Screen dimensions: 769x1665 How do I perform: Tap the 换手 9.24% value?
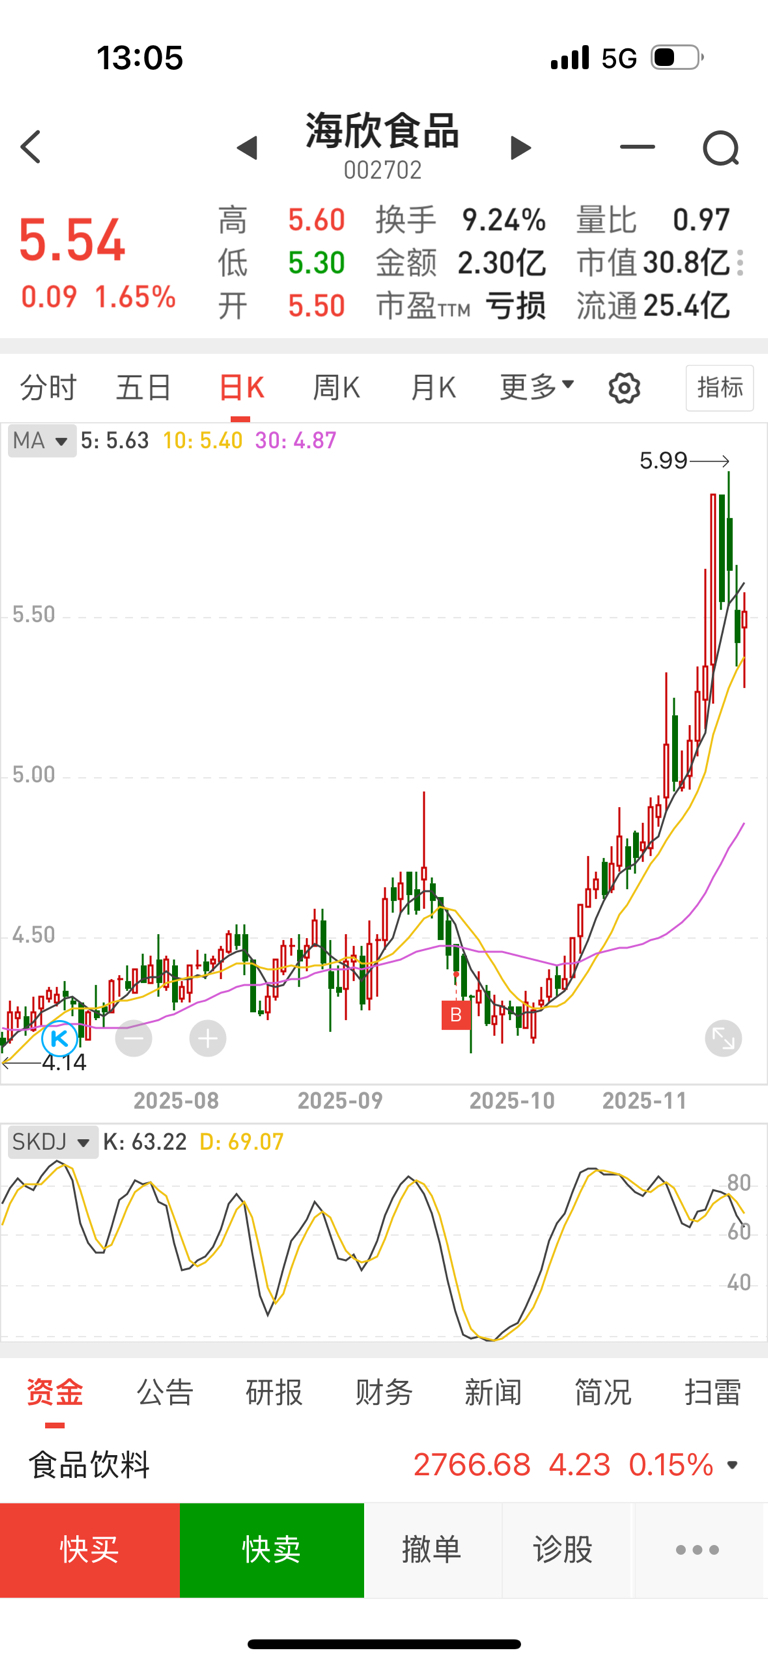(x=504, y=220)
